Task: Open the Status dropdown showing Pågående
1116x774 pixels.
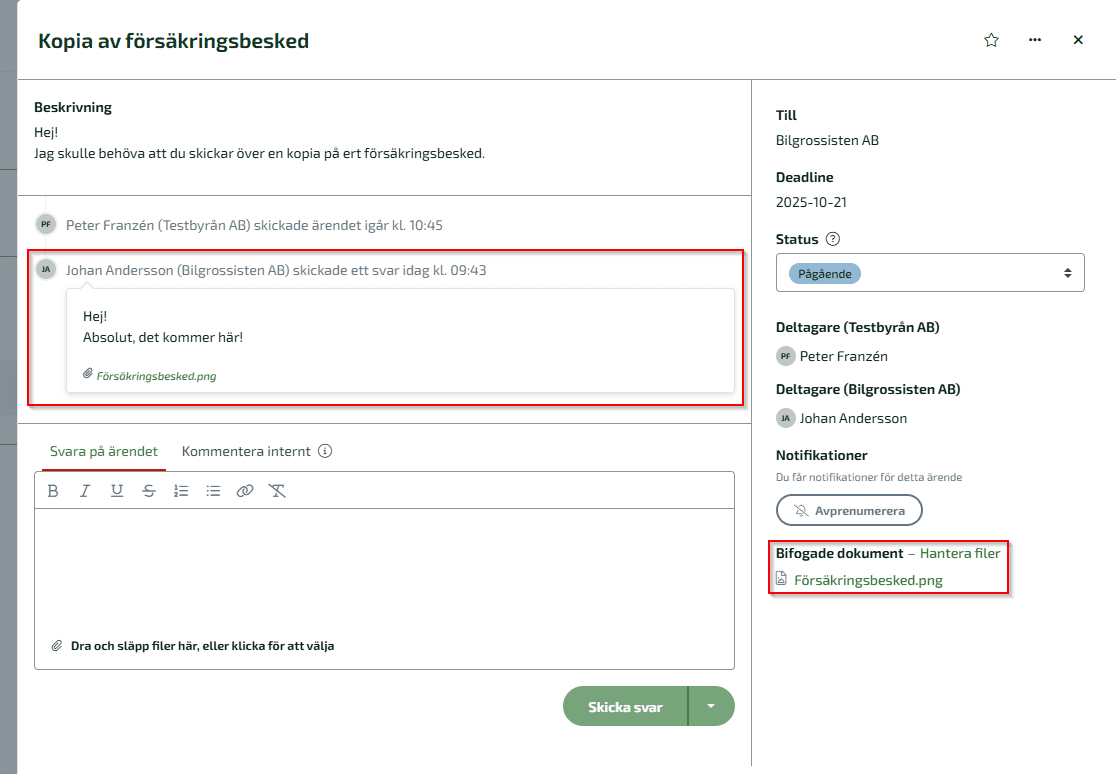Action: [930, 272]
